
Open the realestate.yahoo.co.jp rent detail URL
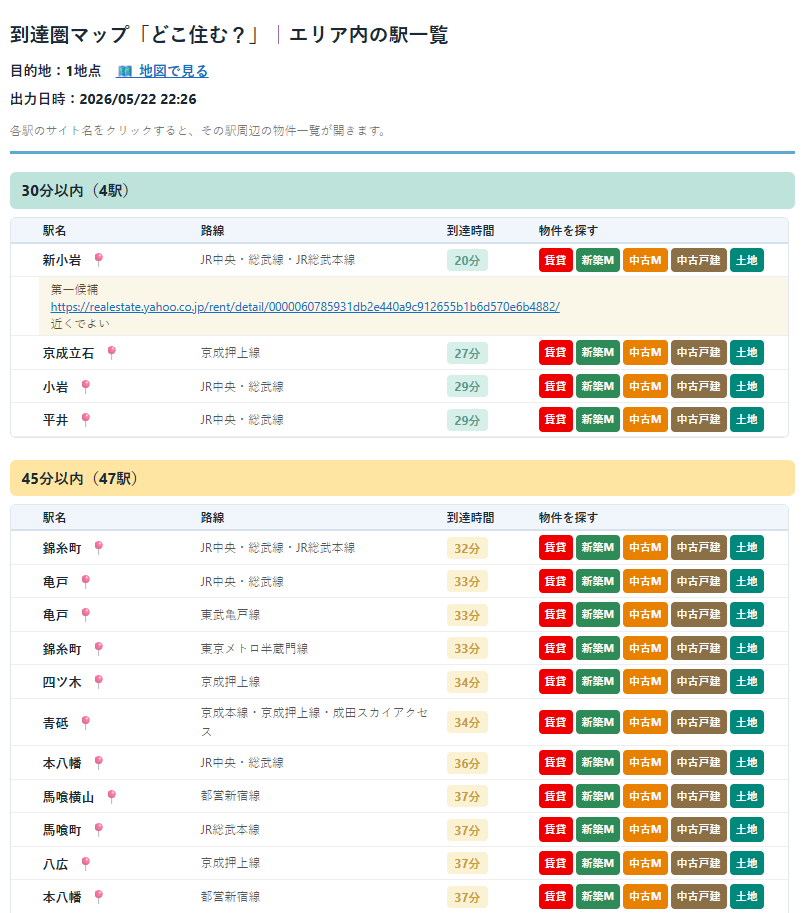click(305, 306)
